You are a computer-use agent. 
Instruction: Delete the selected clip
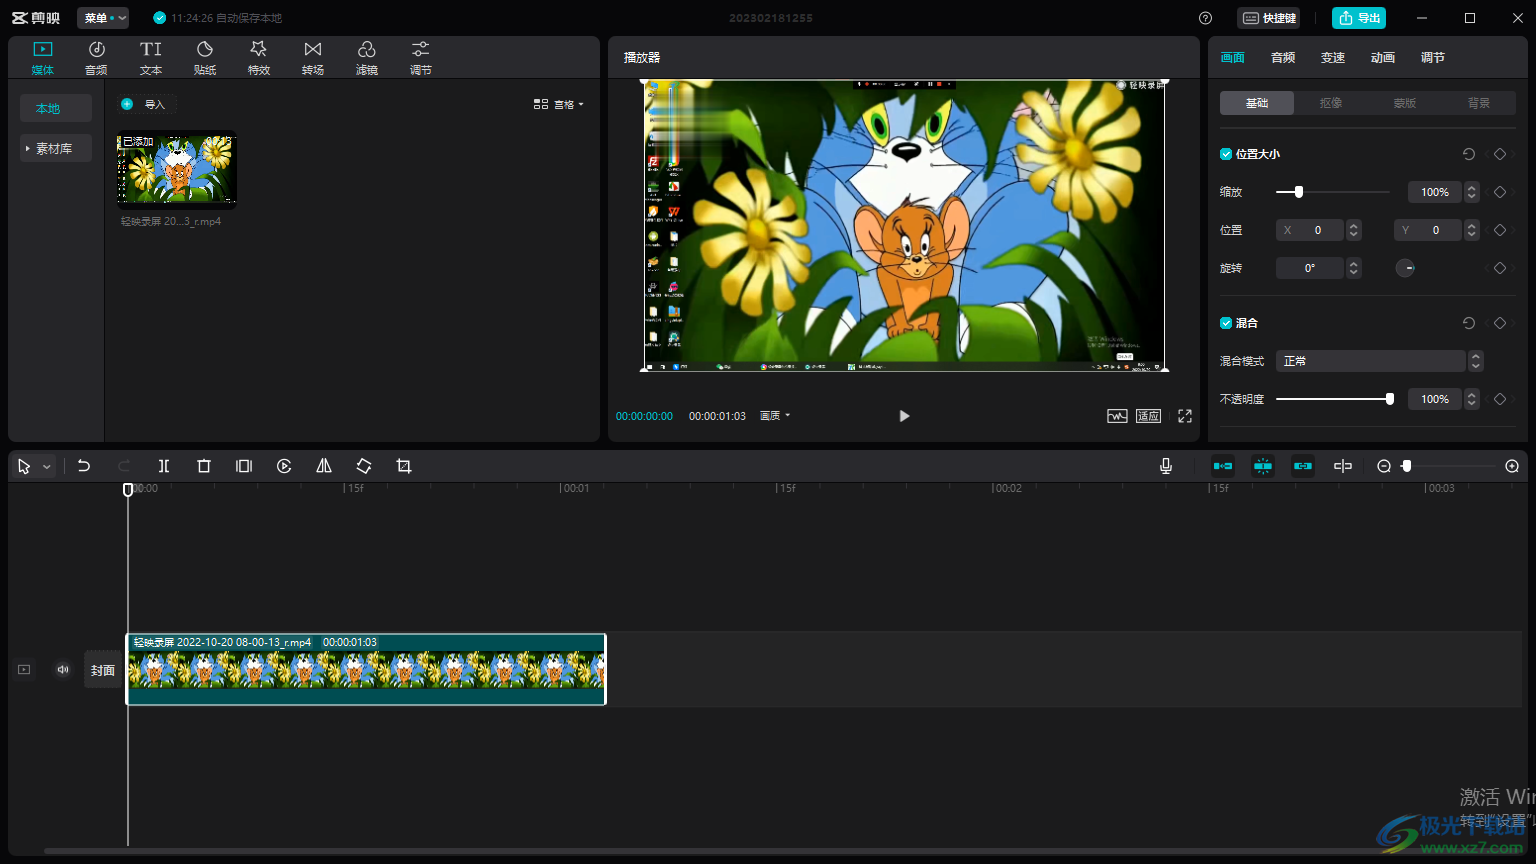[x=204, y=466]
